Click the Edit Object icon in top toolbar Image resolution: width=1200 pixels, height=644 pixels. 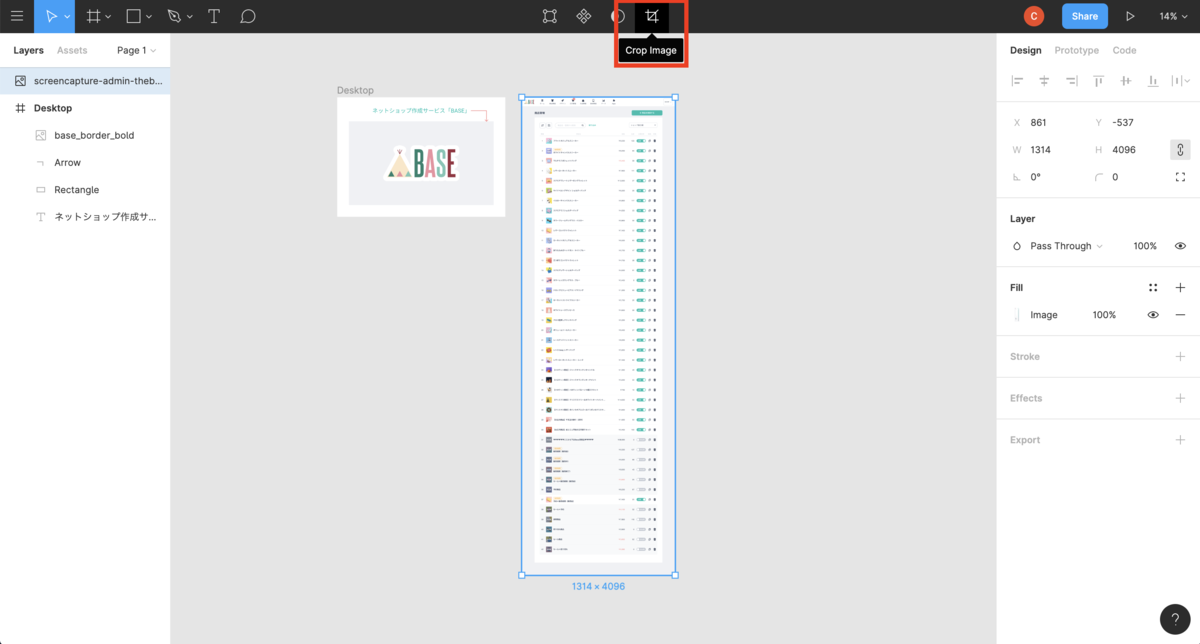pyautogui.click(x=550, y=16)
